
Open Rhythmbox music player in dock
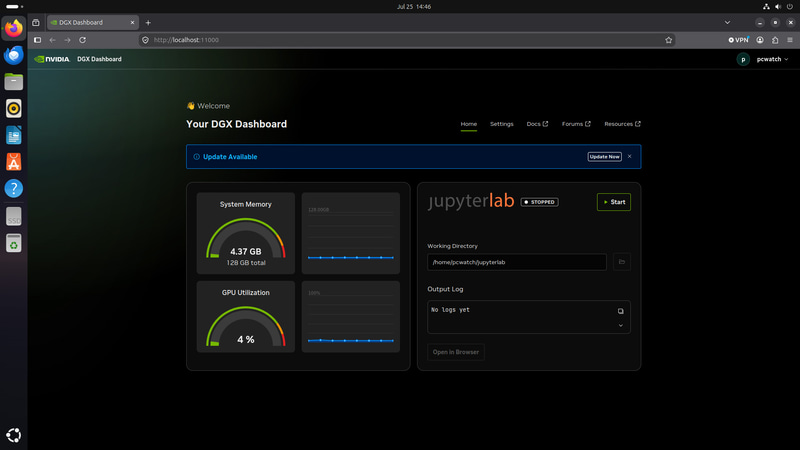pos(14,108)
